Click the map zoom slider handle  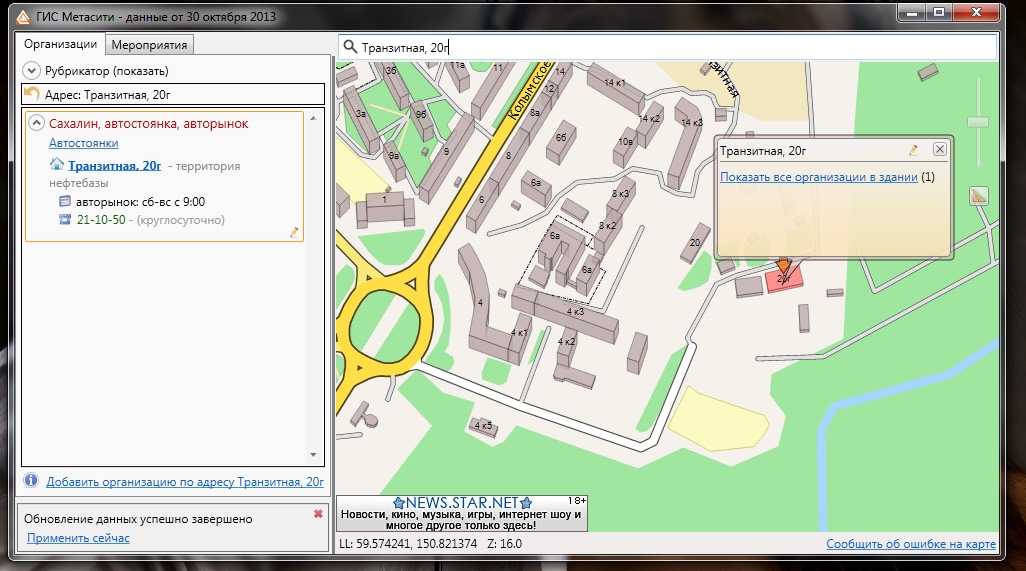point(978,122)
